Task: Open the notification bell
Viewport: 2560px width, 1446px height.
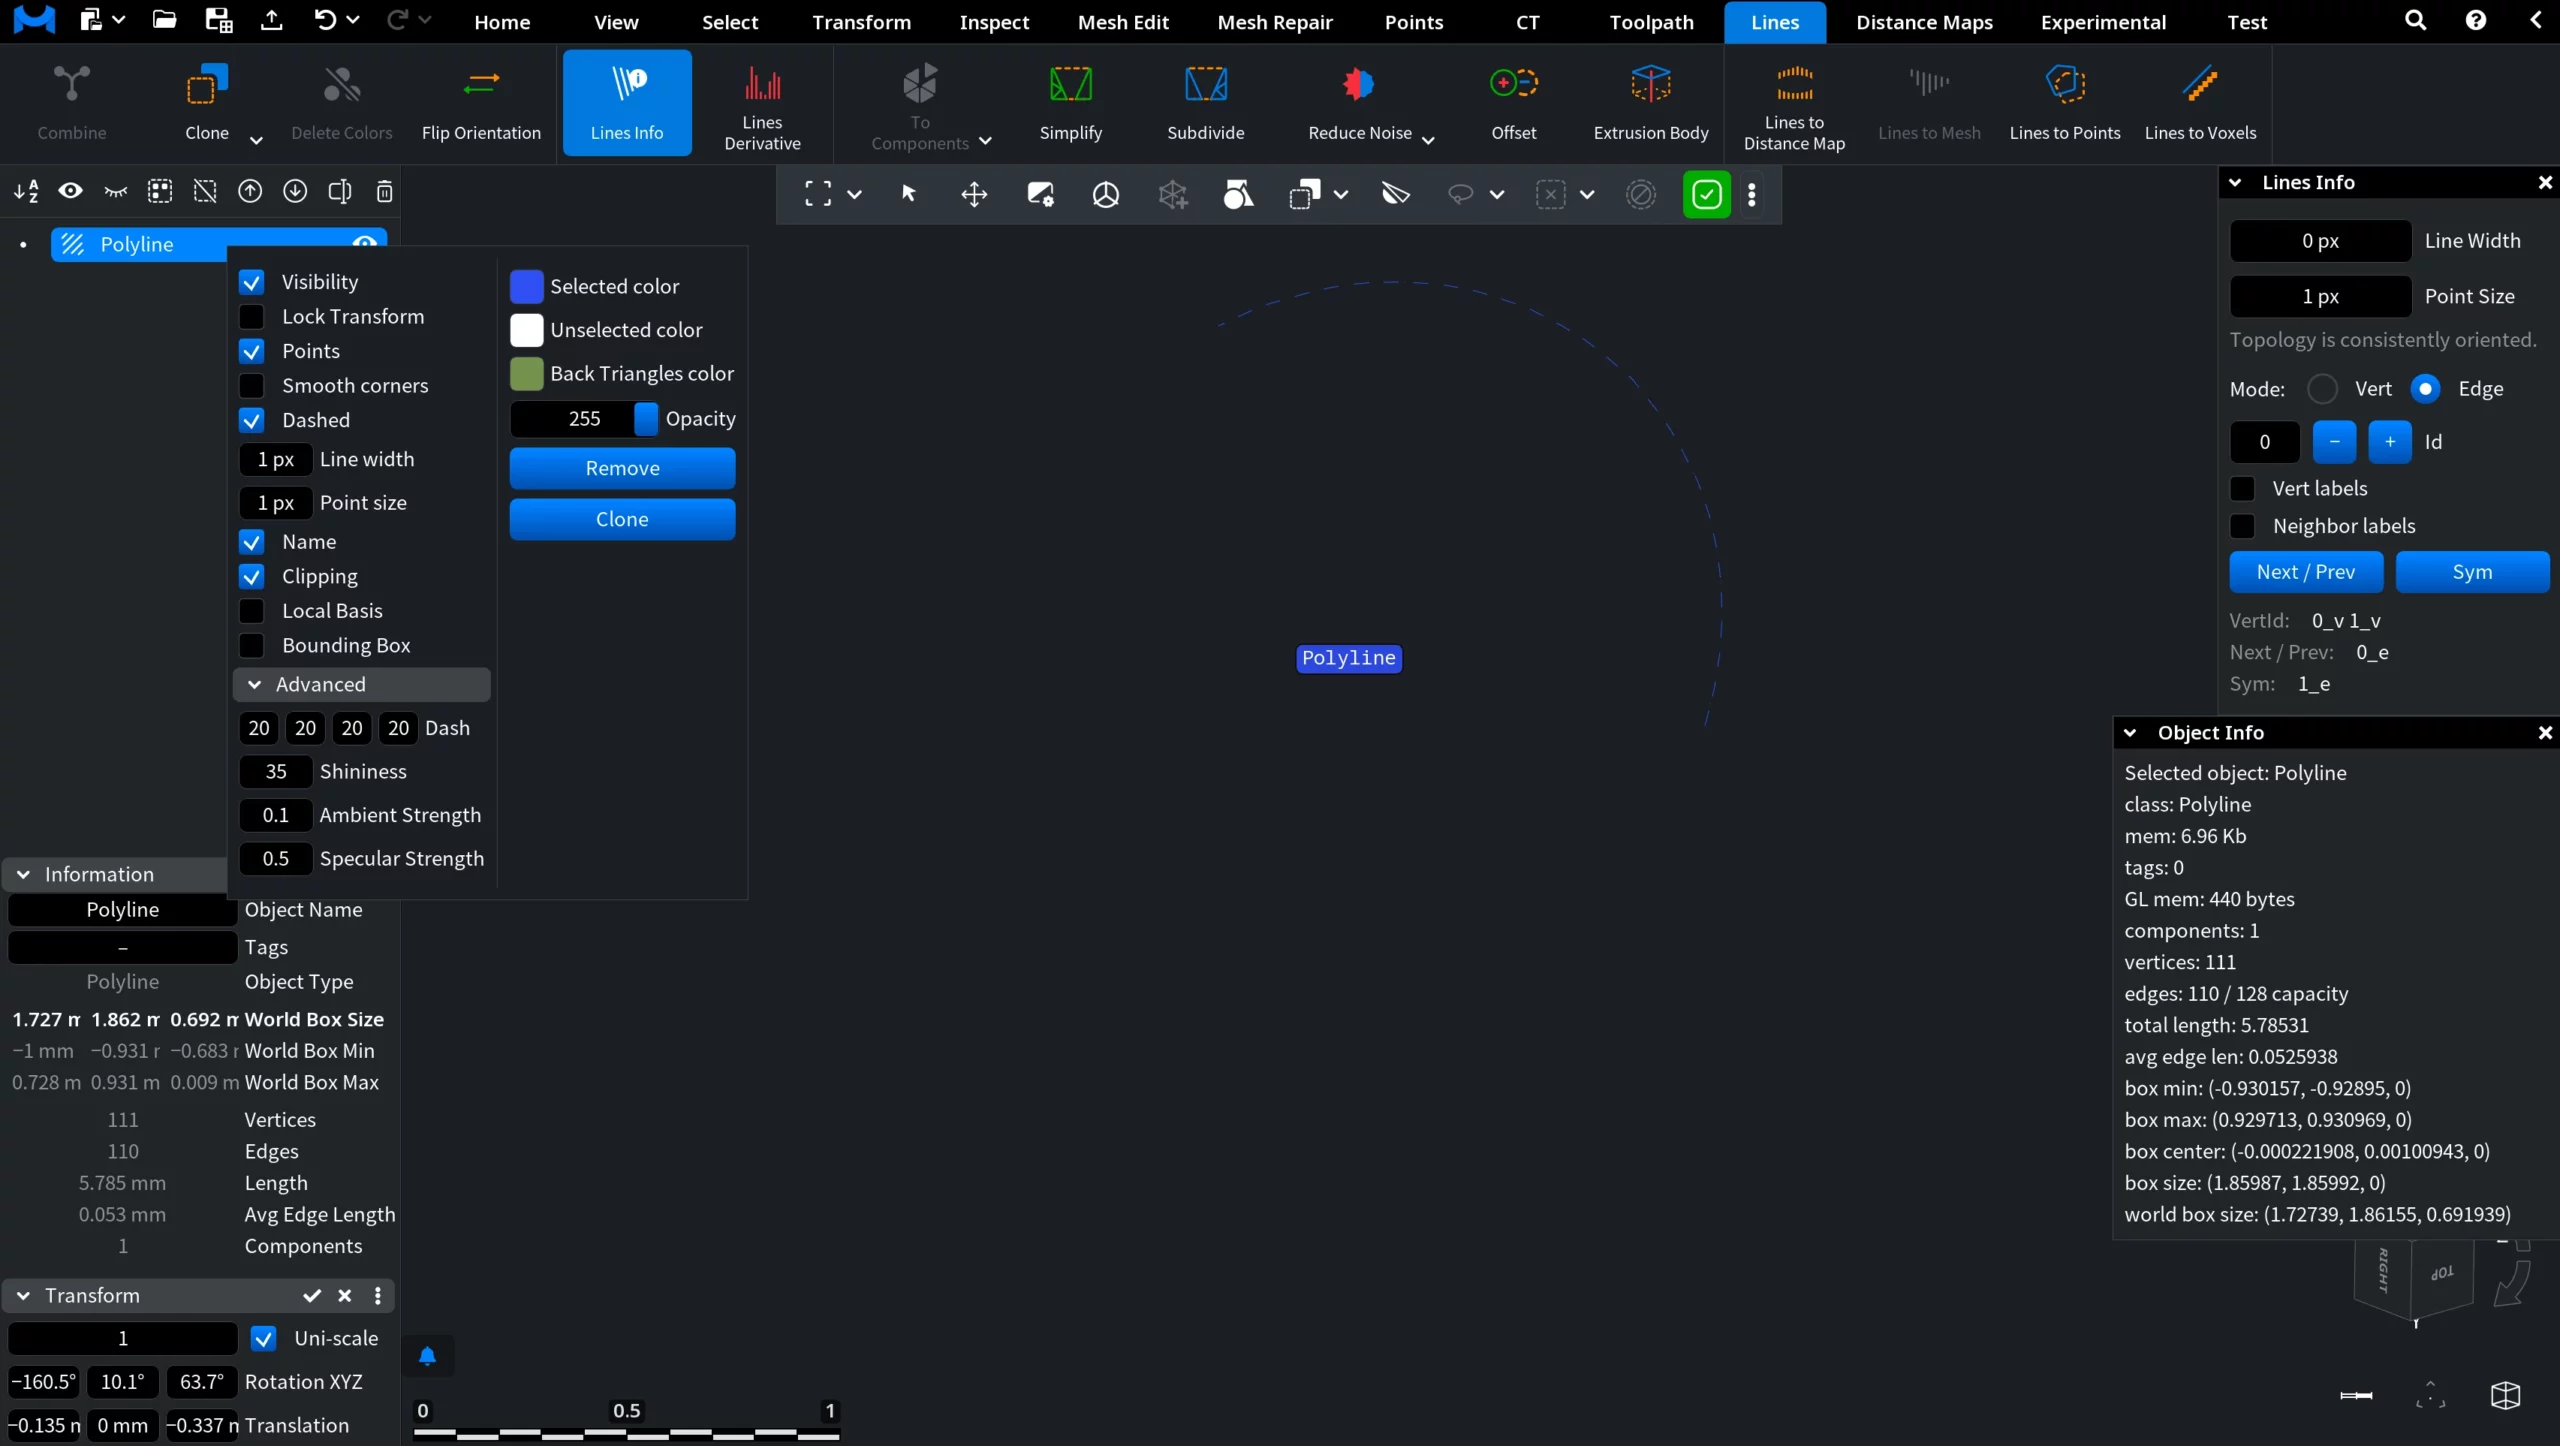Action: click(427, 1356)
